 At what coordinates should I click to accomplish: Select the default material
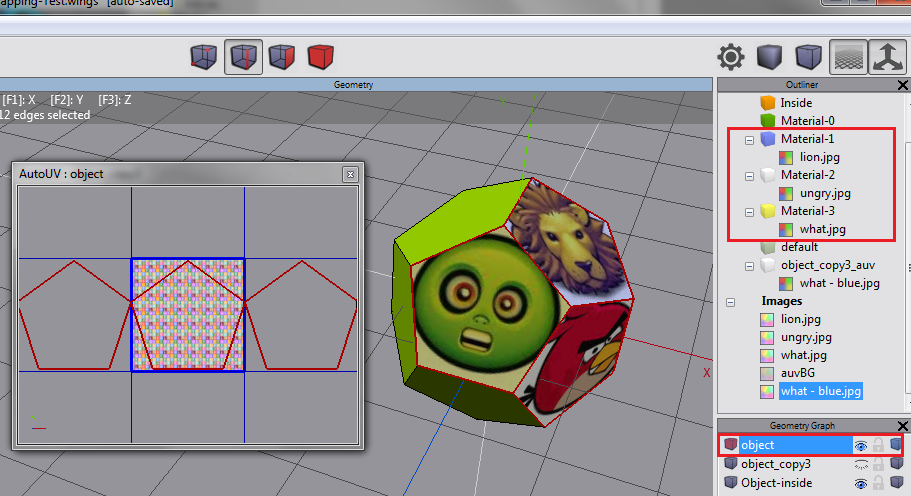(x=799, y=247)
